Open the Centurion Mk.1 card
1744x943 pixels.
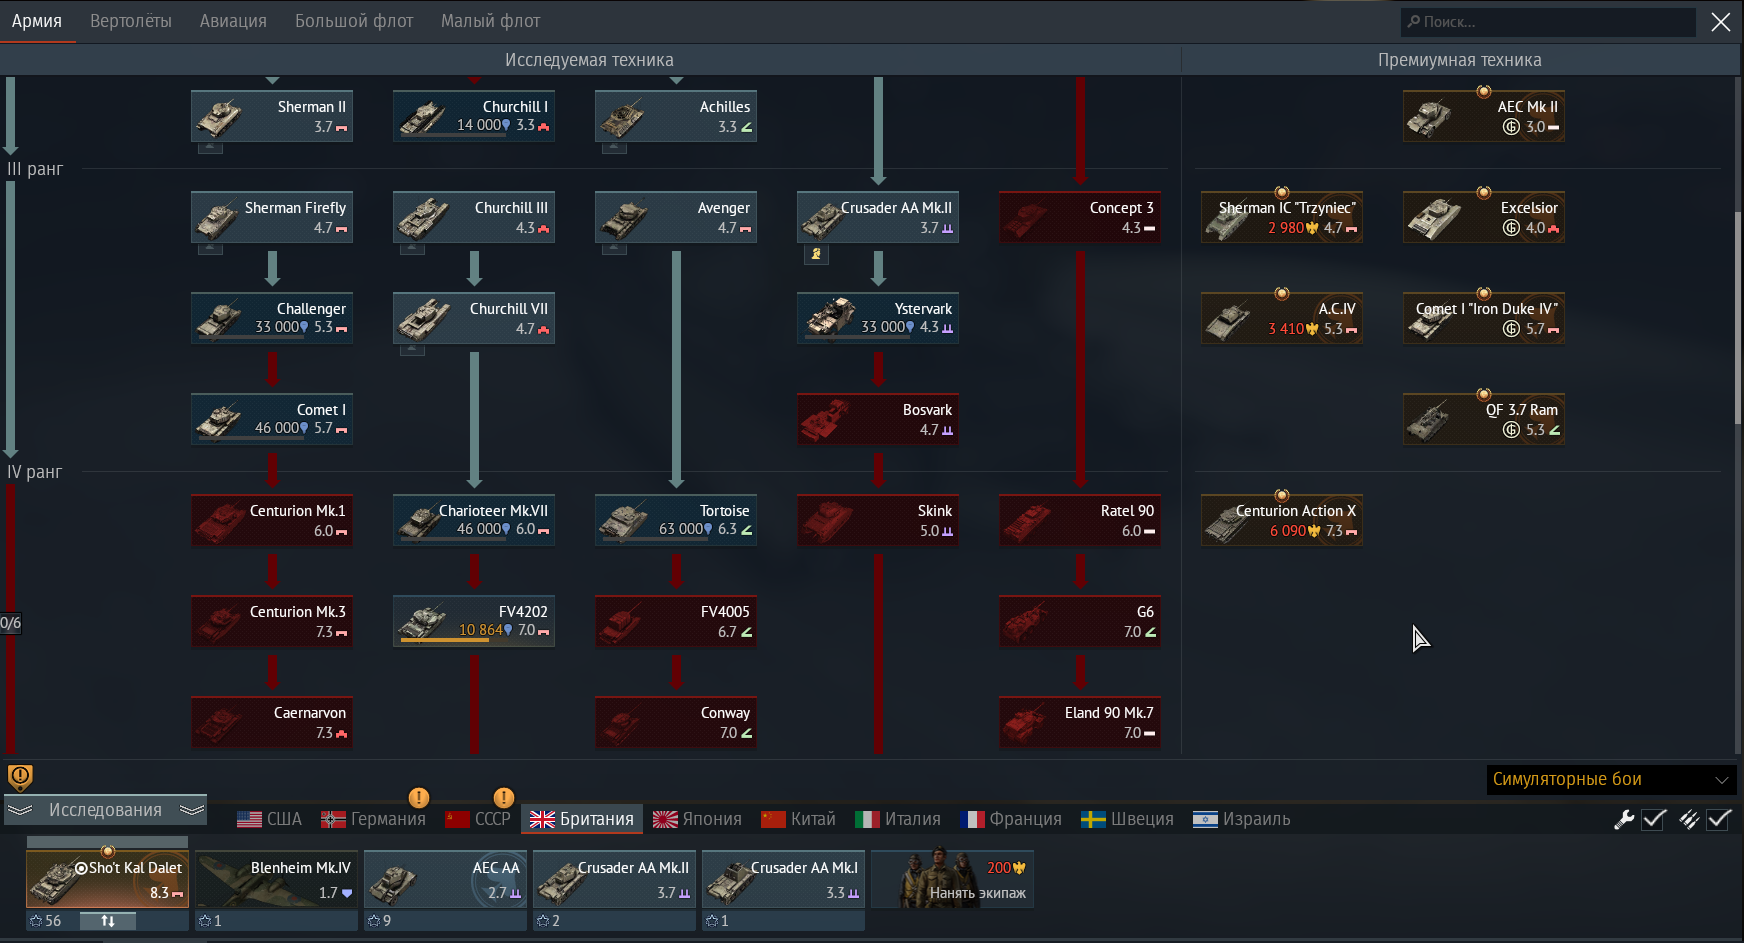tap(272, 520)
